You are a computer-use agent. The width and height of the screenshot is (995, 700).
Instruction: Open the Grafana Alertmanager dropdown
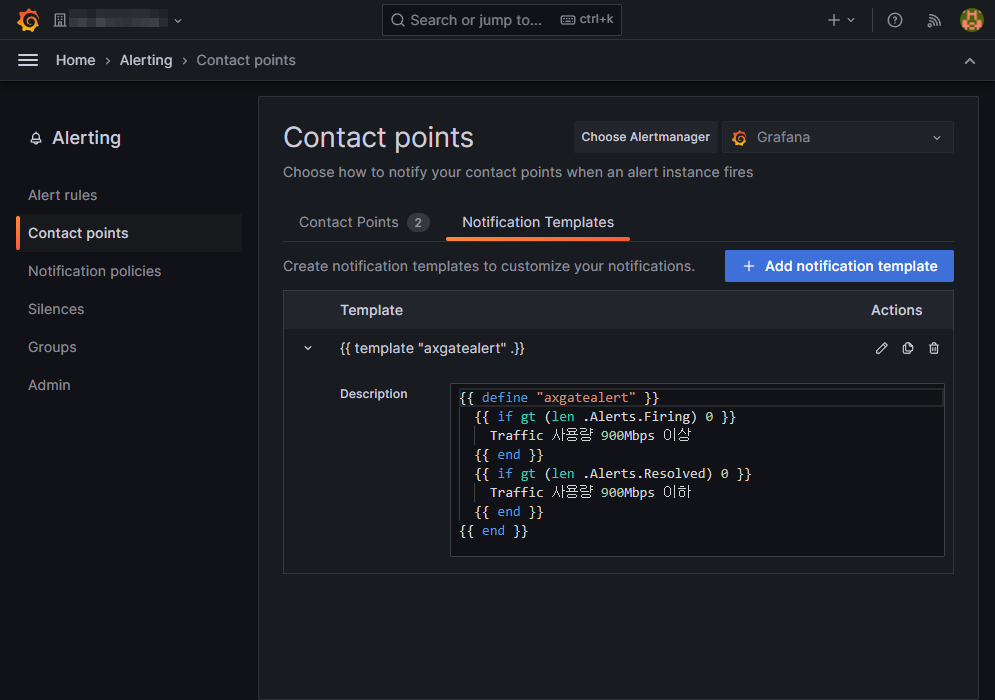(x=838, y=137)
